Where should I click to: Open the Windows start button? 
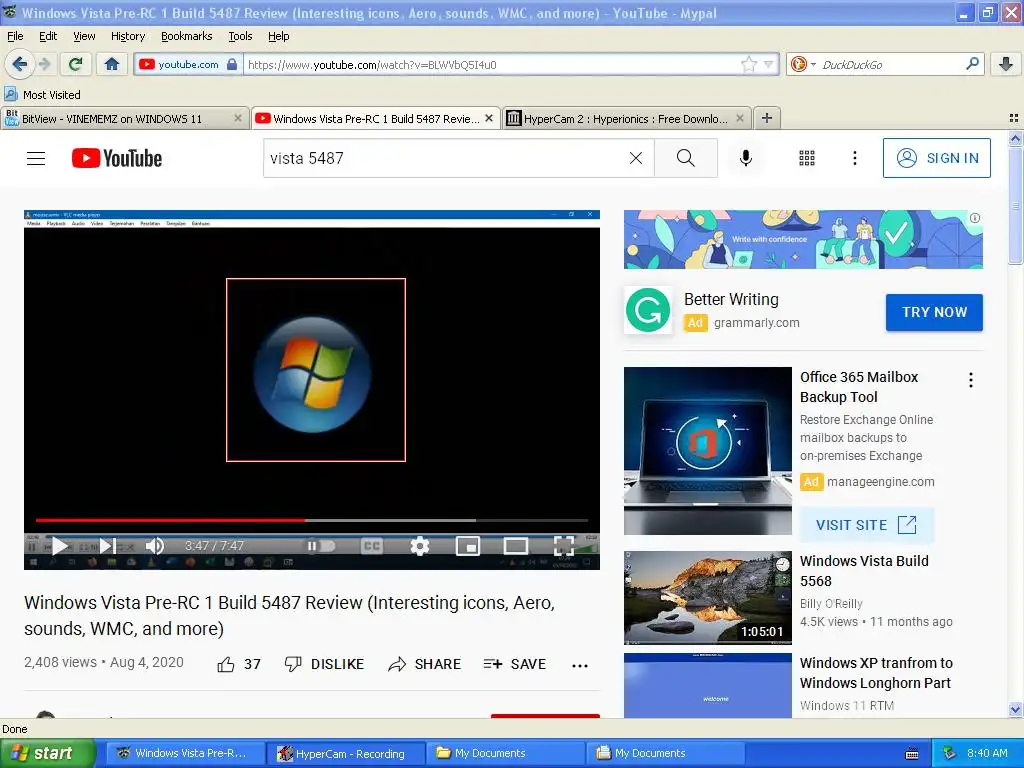[47, 753]
